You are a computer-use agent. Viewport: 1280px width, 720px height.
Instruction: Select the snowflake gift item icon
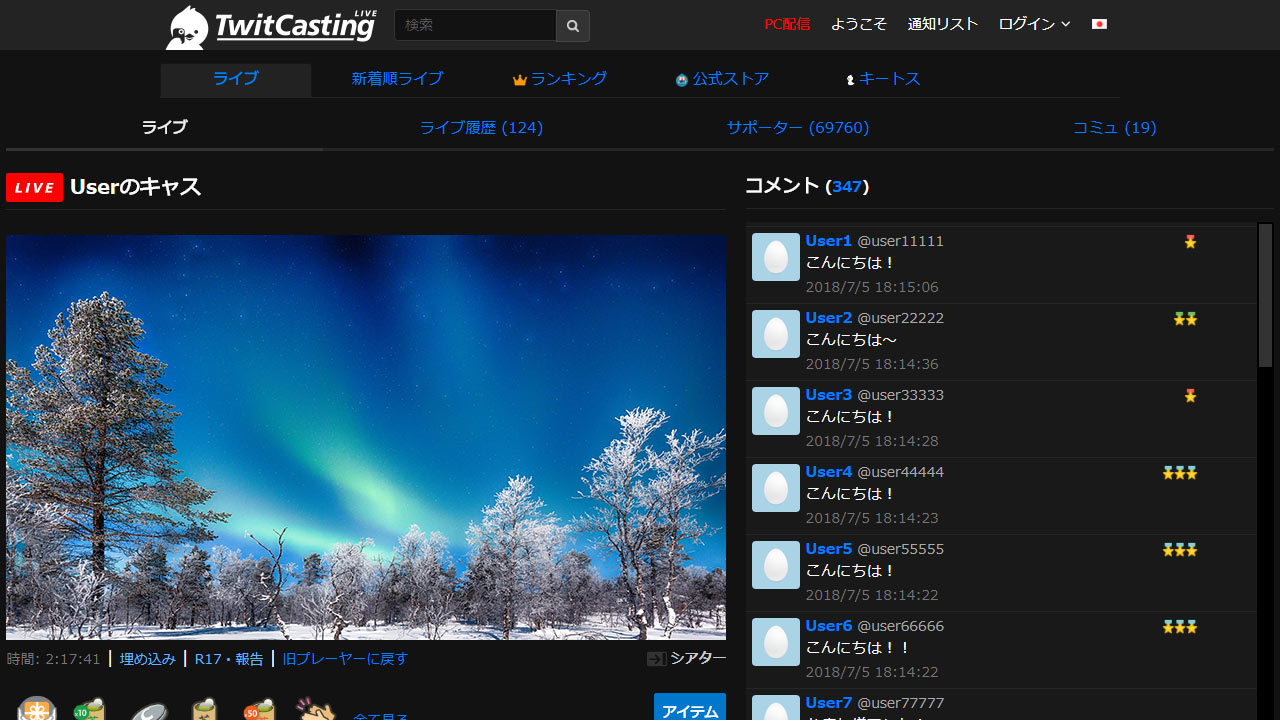coord(37,710)
